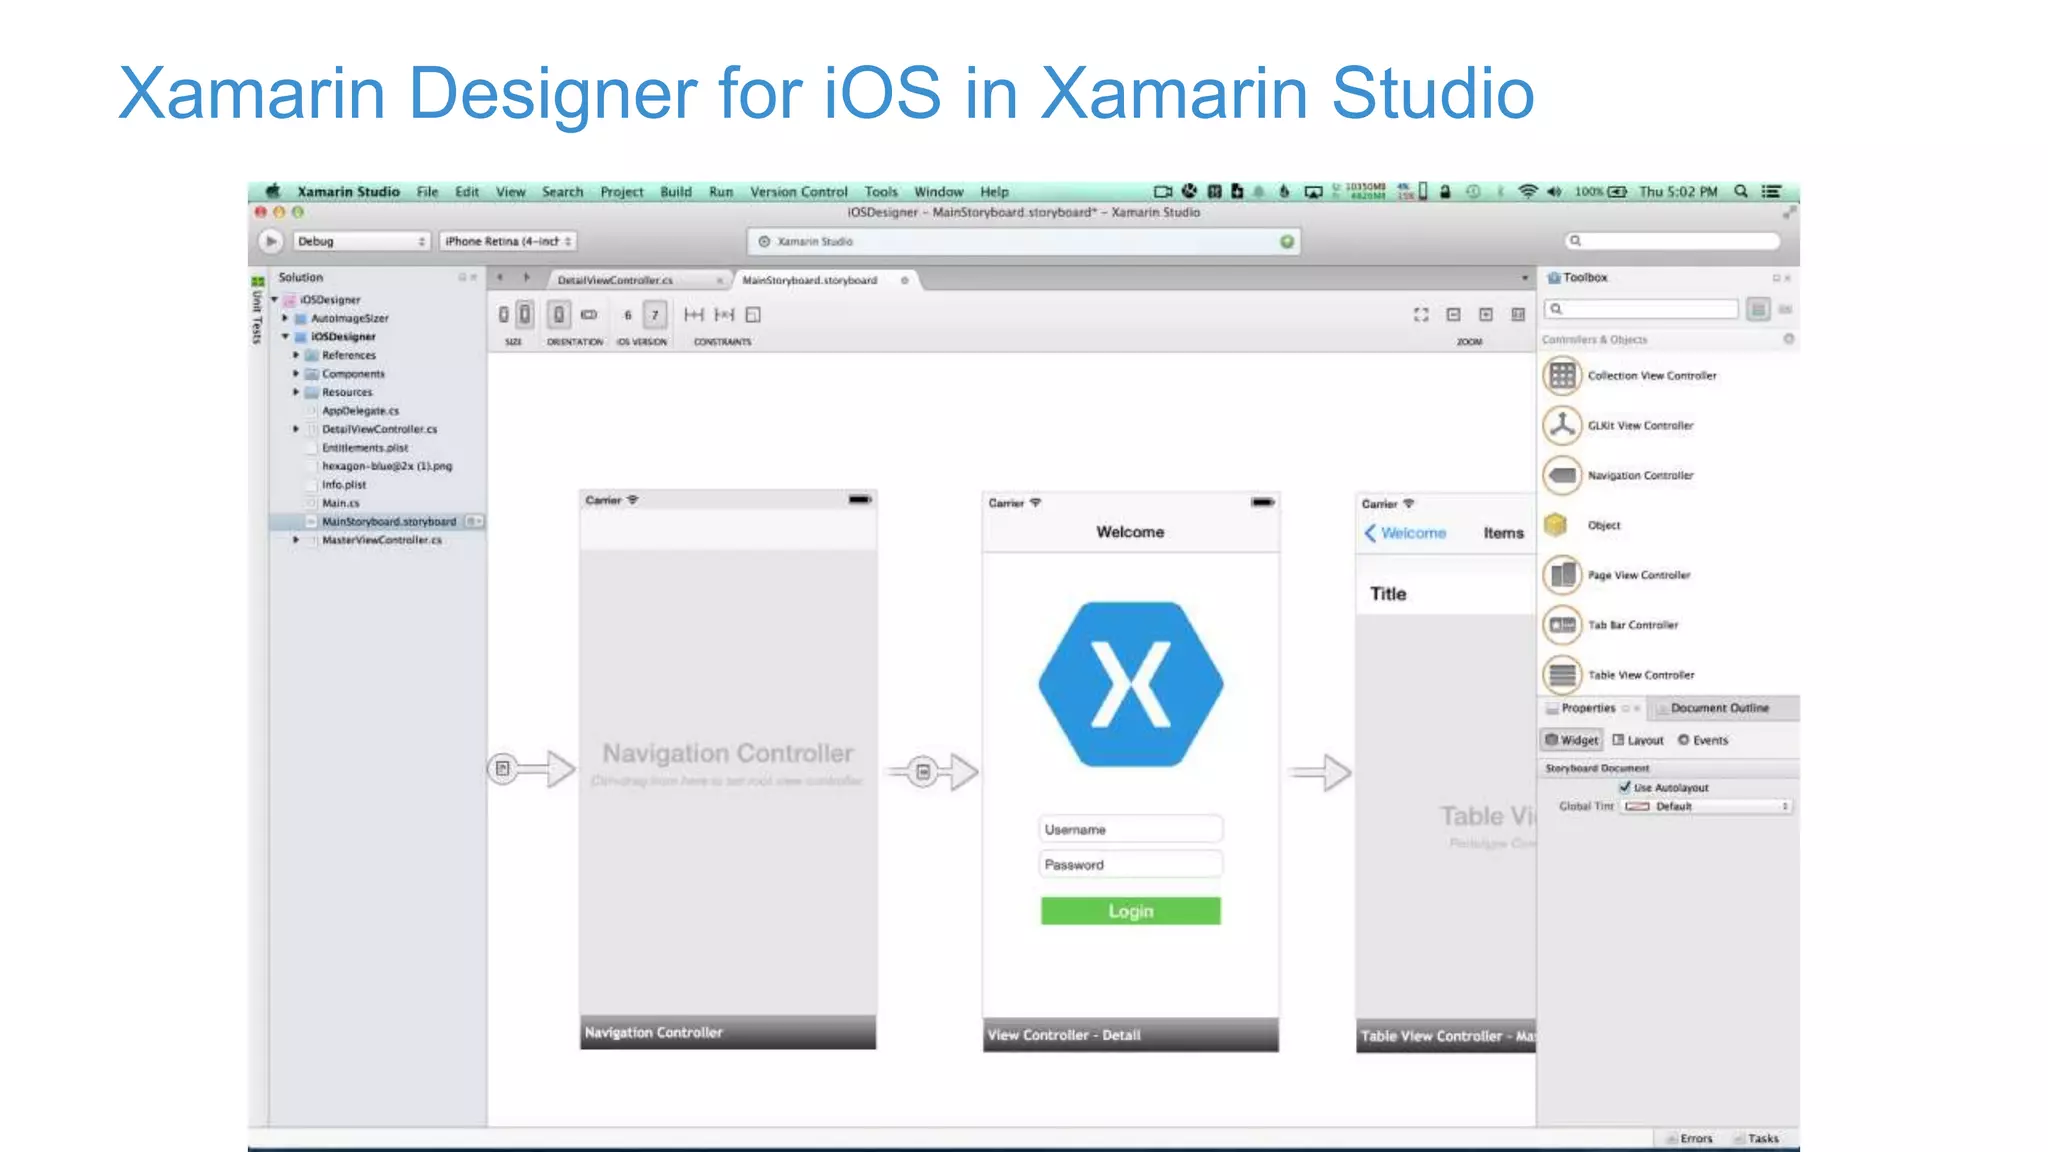Switch iOS version to 7

click(655, 315)
